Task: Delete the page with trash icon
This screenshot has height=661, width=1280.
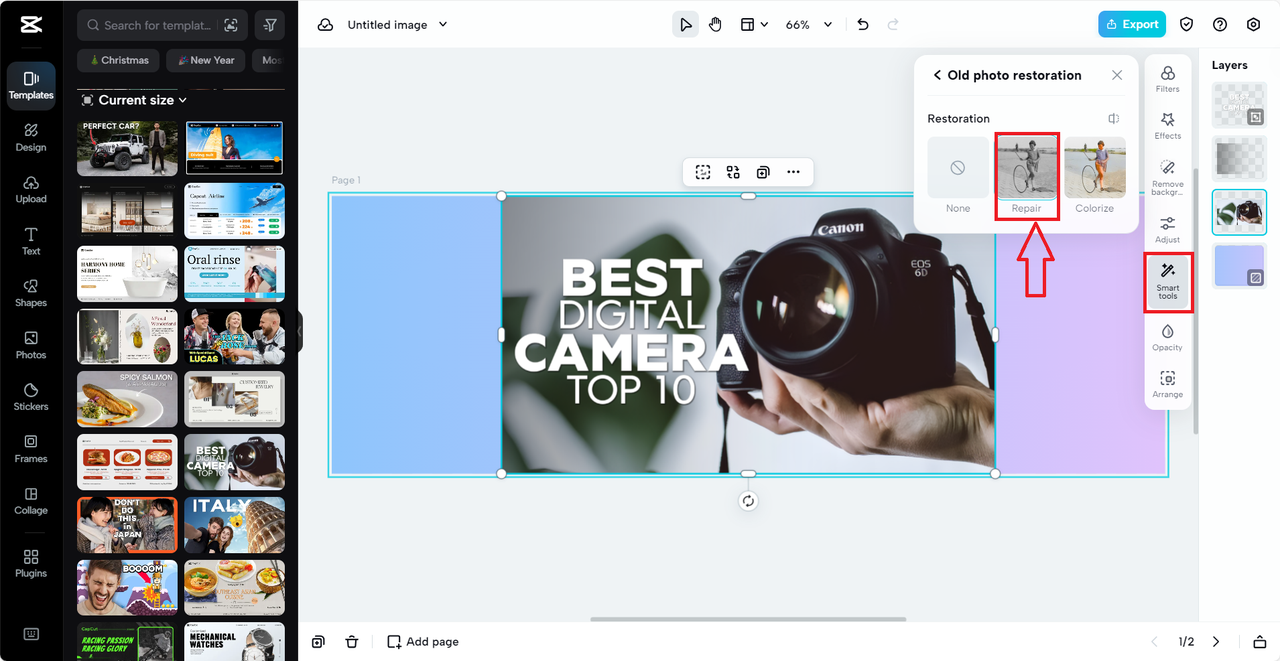Action: [352, 642]
